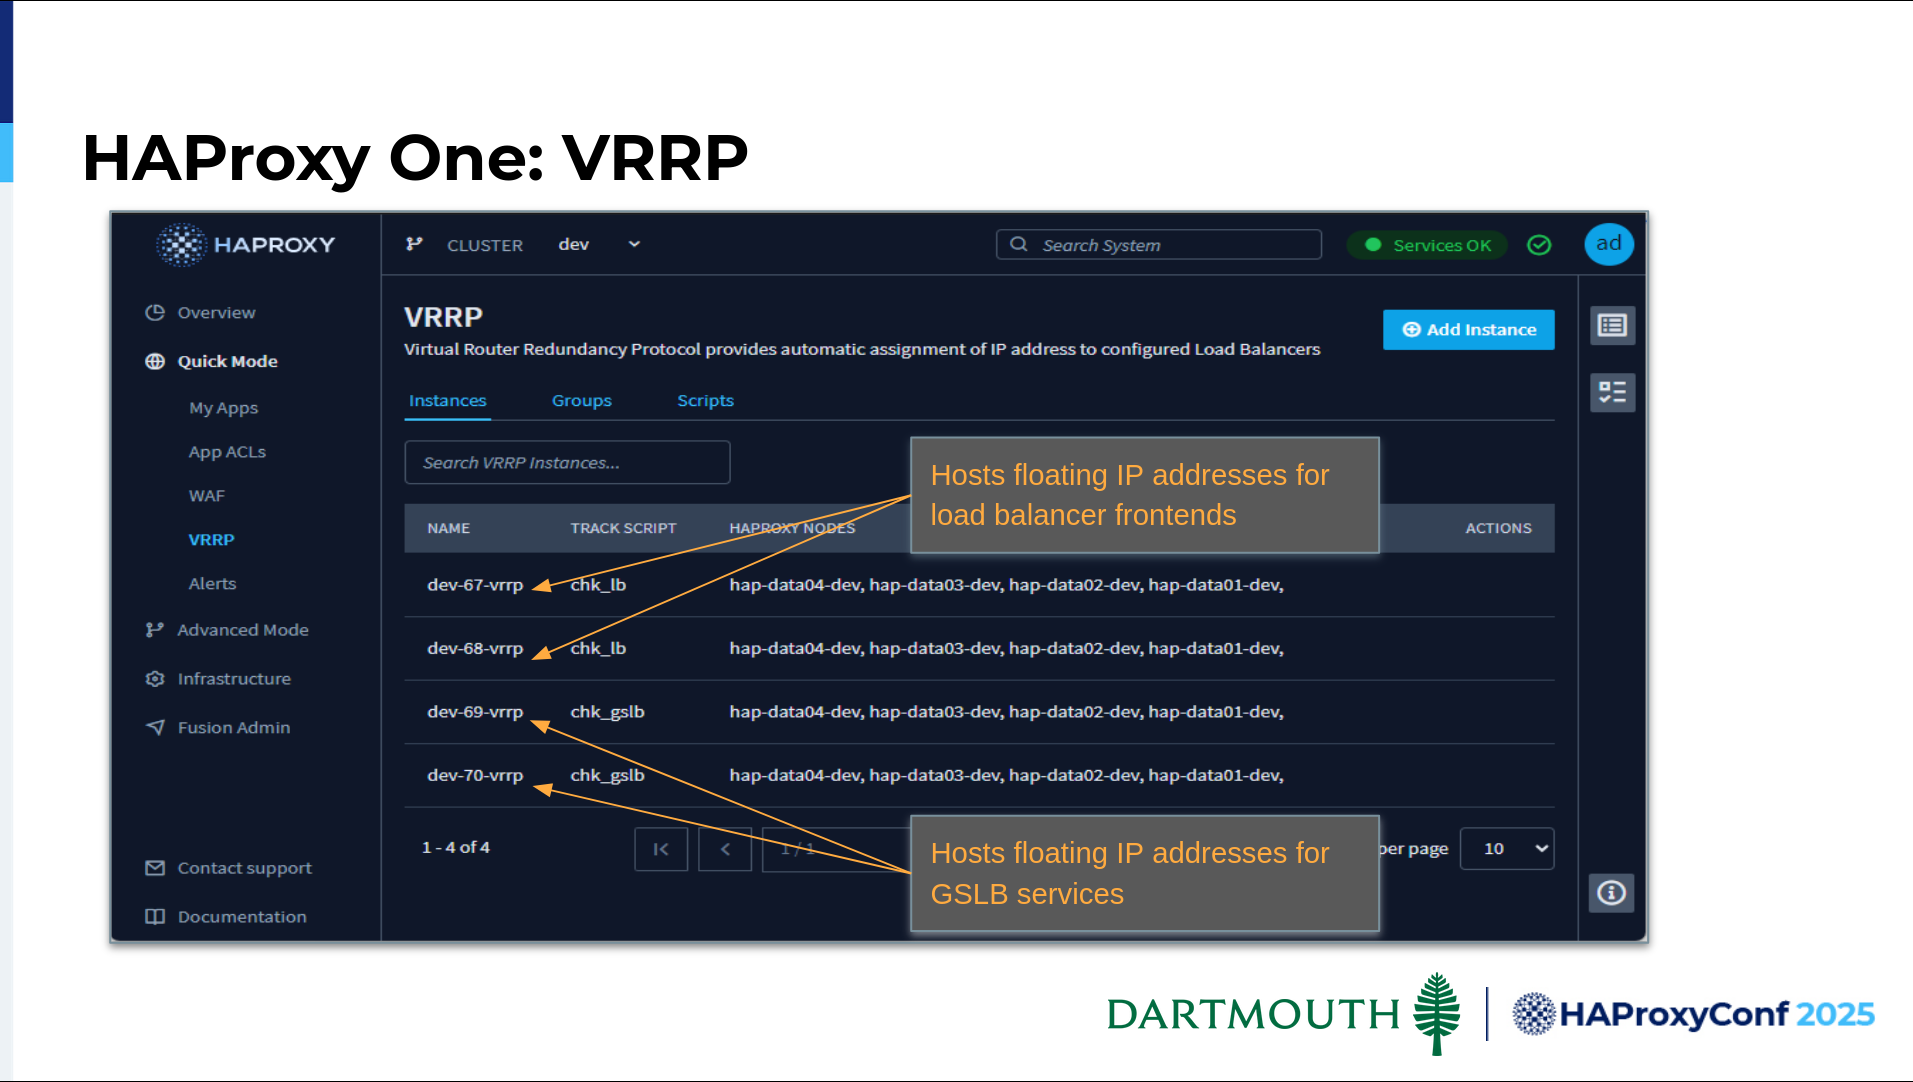Viewport: 1913px width, 1082px height.
Task: Click the green checkmark status icon
Action: pos(1539,245)
